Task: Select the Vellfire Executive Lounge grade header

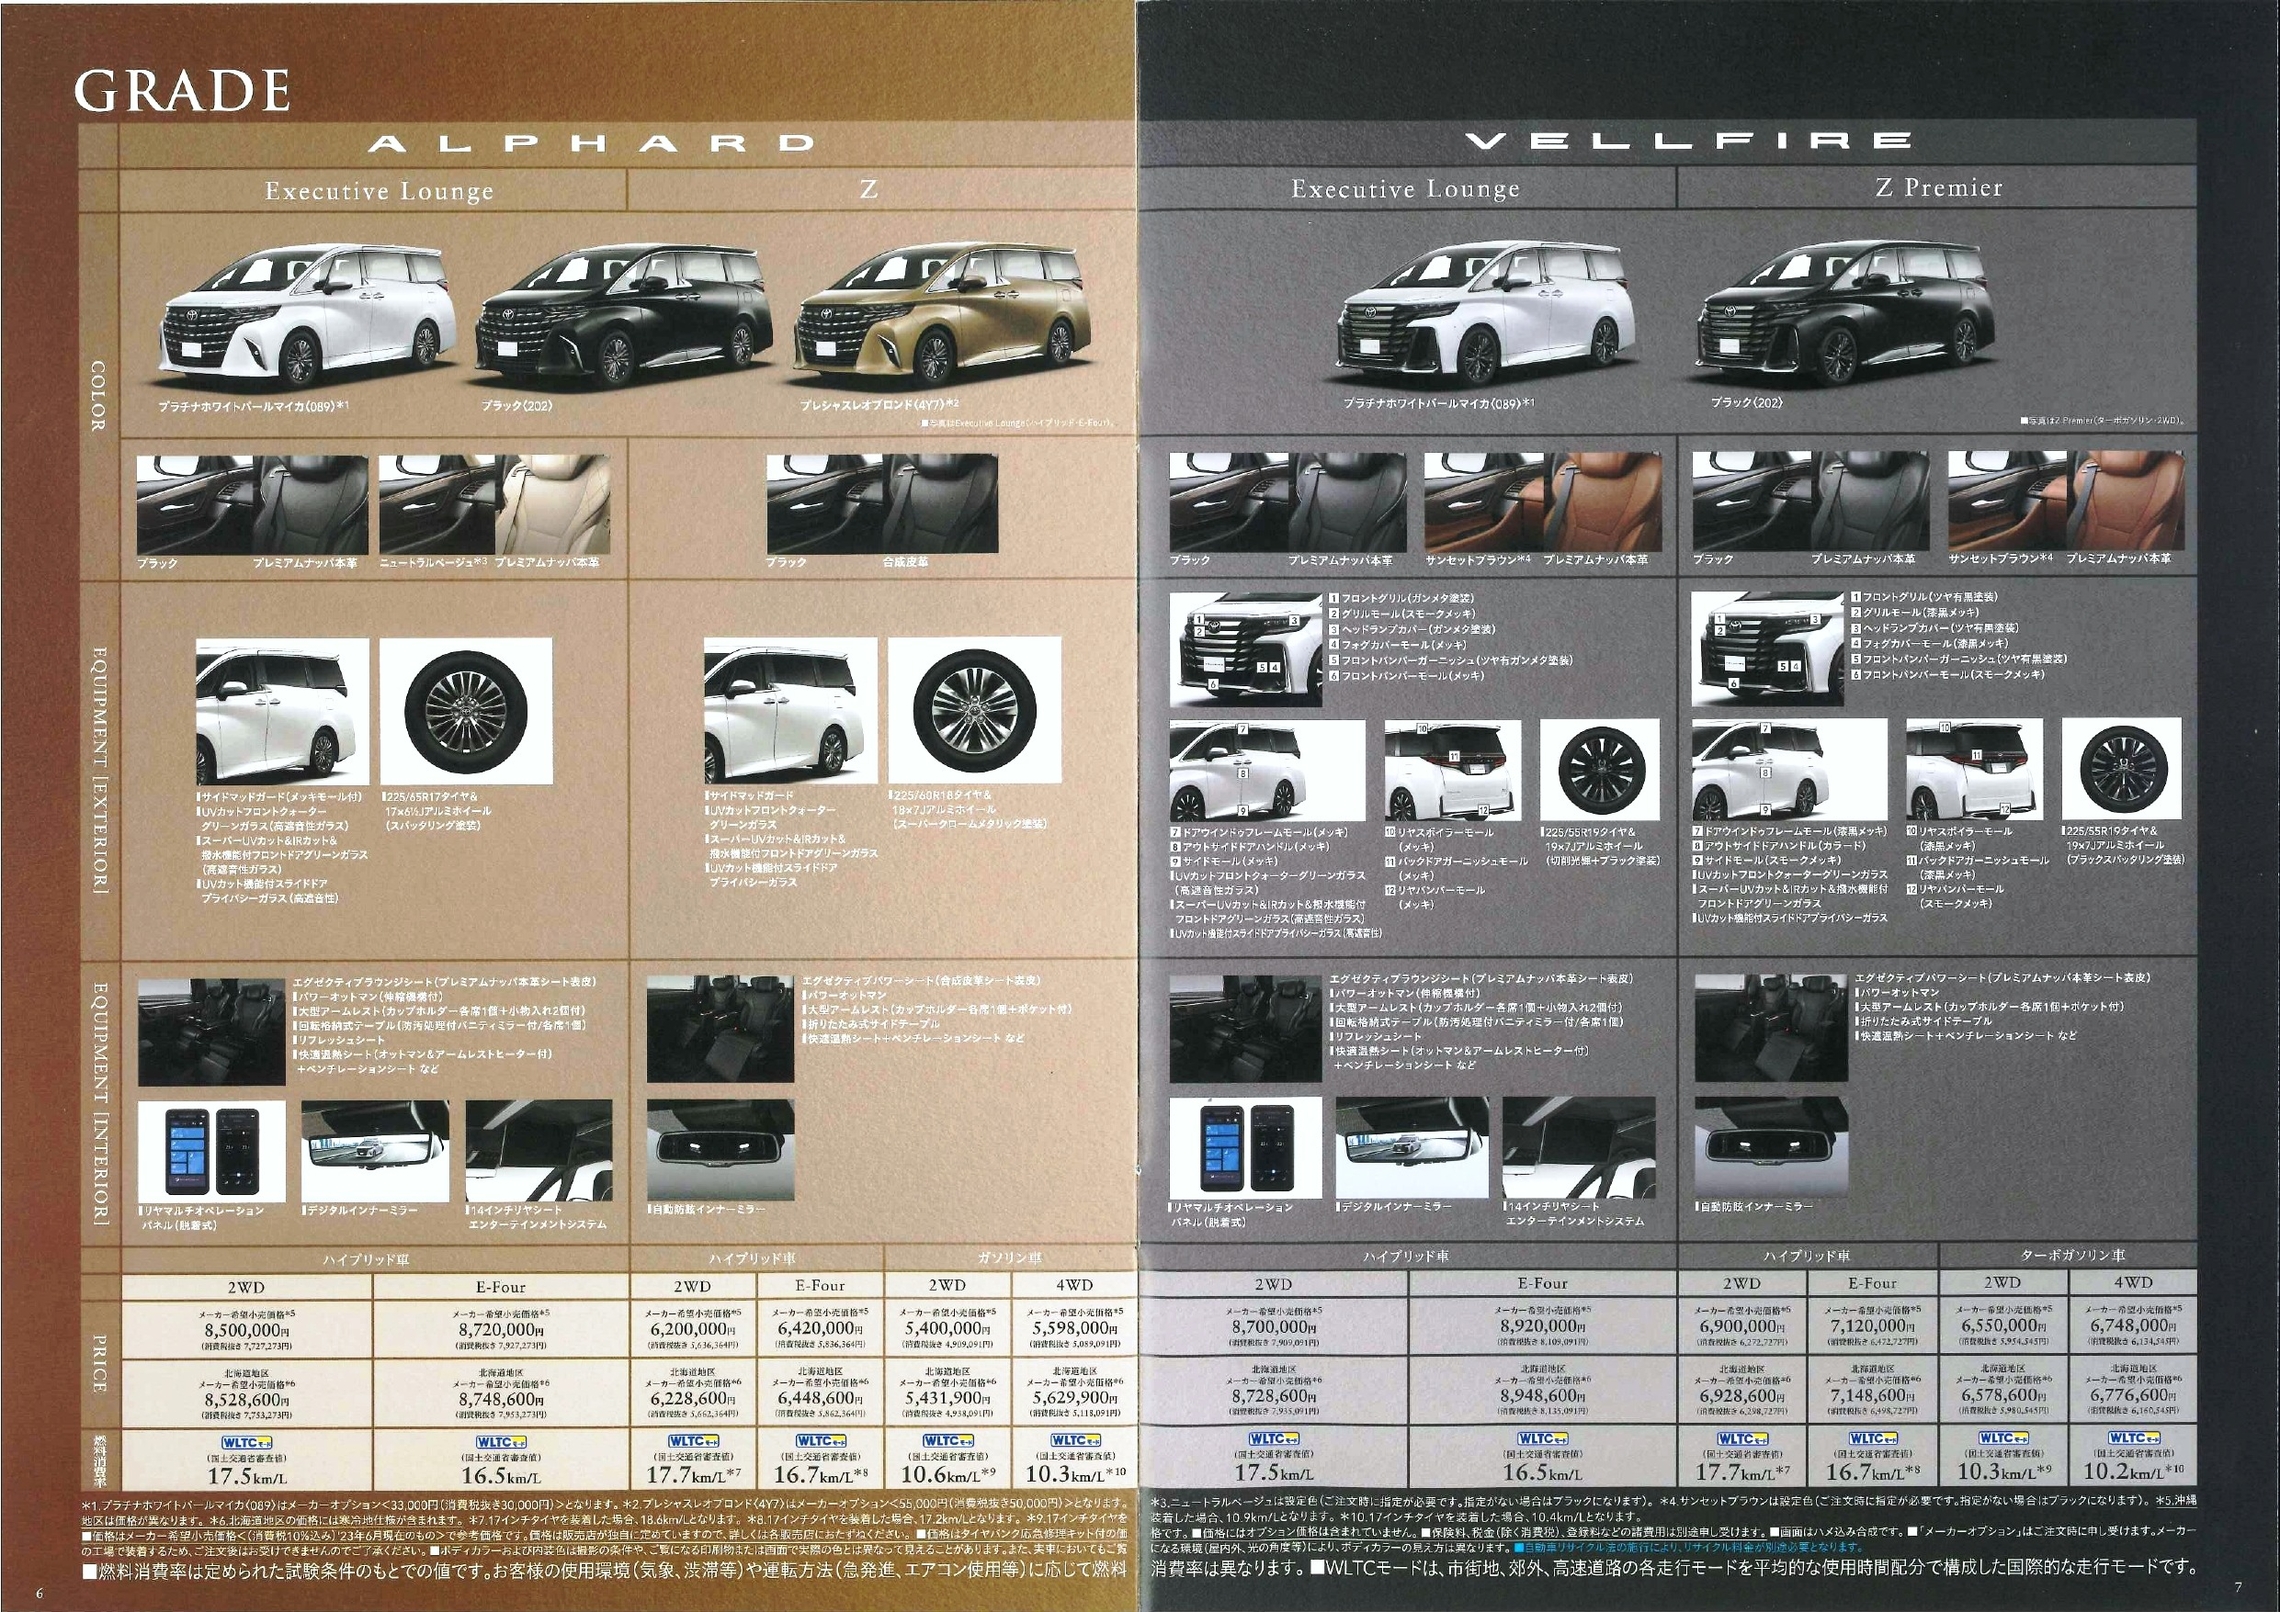Action: pyautogui.click(x=1405, y=189)
